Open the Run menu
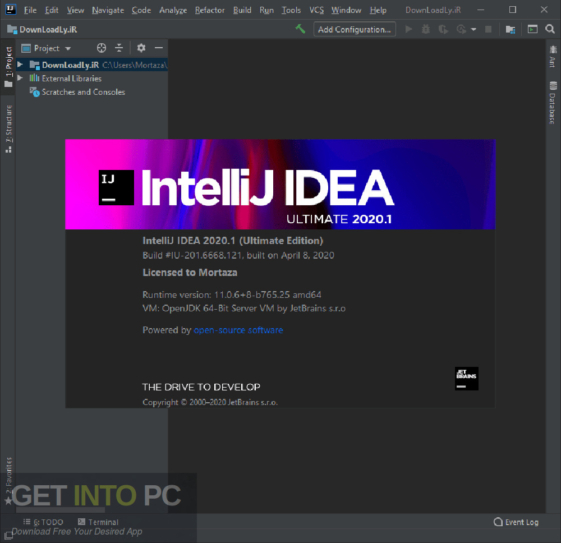The width and height of the screenshot is (561, 543). click(267, 10)
